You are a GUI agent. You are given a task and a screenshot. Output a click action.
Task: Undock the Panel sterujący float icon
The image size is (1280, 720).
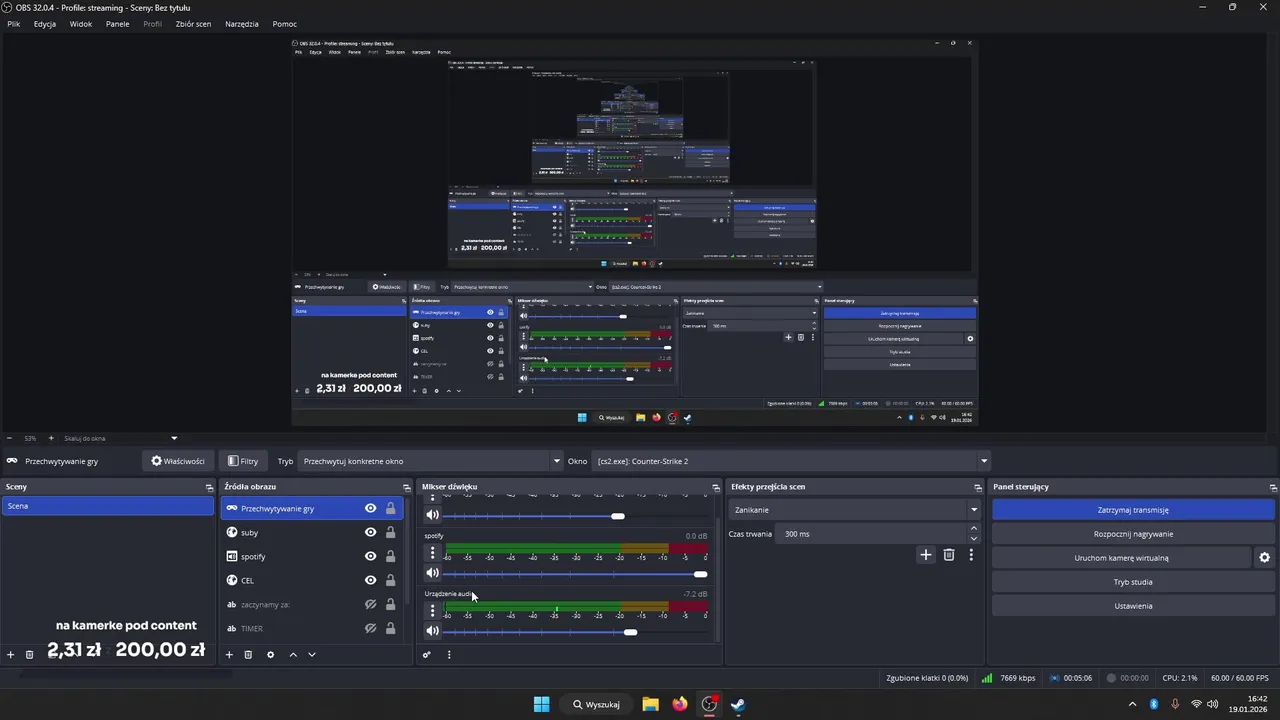click(1273, 487)
